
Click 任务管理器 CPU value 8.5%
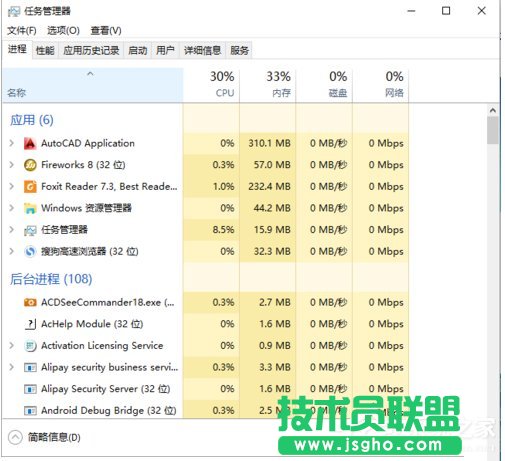(223, 230)
